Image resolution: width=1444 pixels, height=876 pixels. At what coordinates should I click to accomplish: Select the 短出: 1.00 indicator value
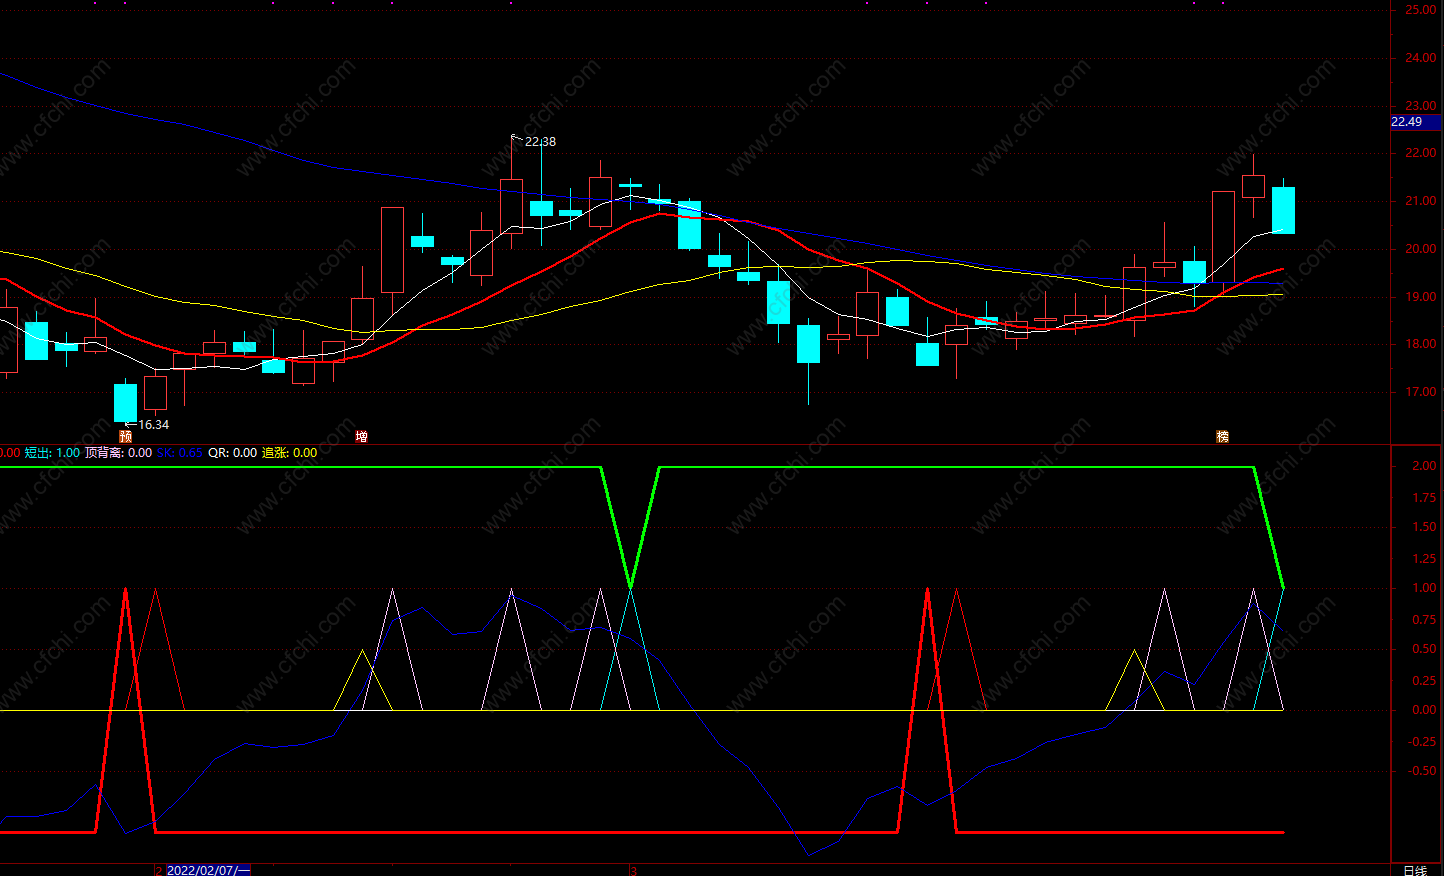(52, 453)
